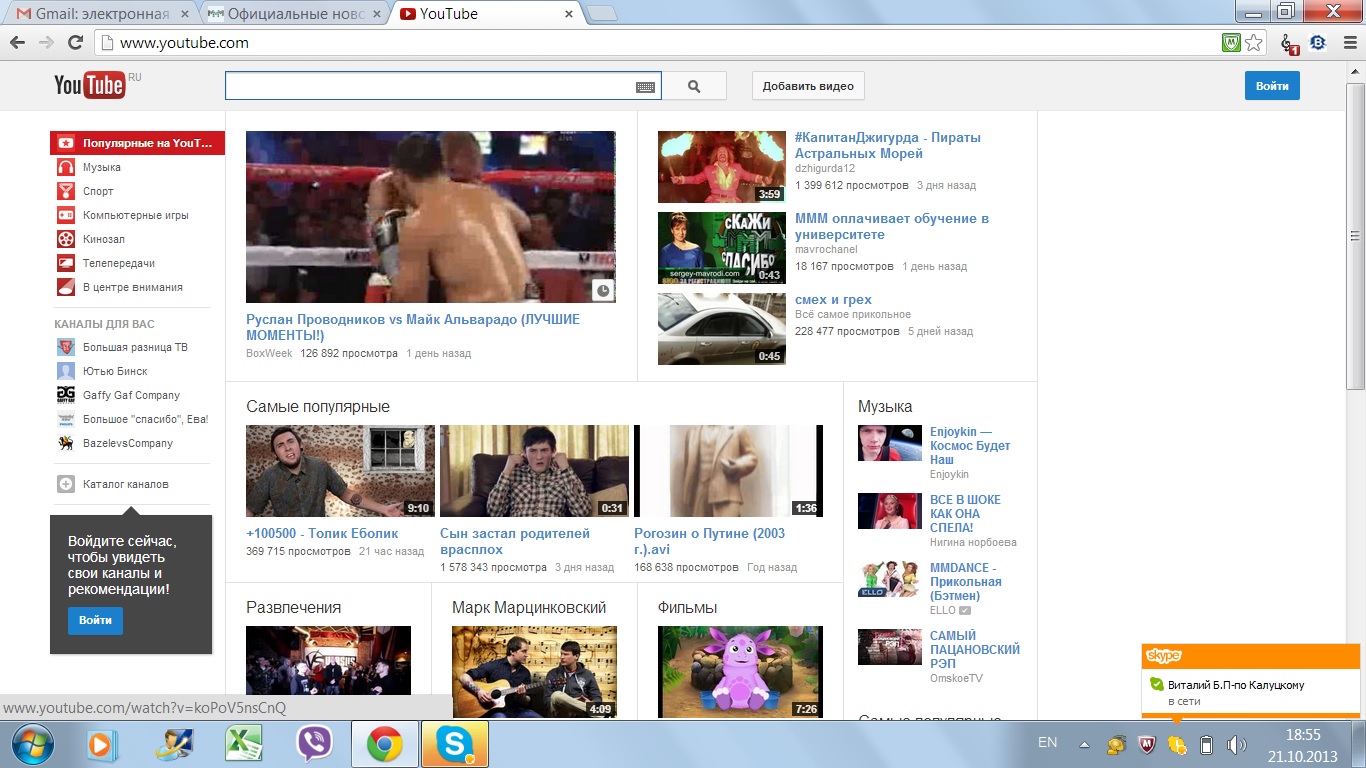Click the Добавить видео button
Image resolution: width=1366 pixels, height=768 pixels.
(x=808, y=86)
